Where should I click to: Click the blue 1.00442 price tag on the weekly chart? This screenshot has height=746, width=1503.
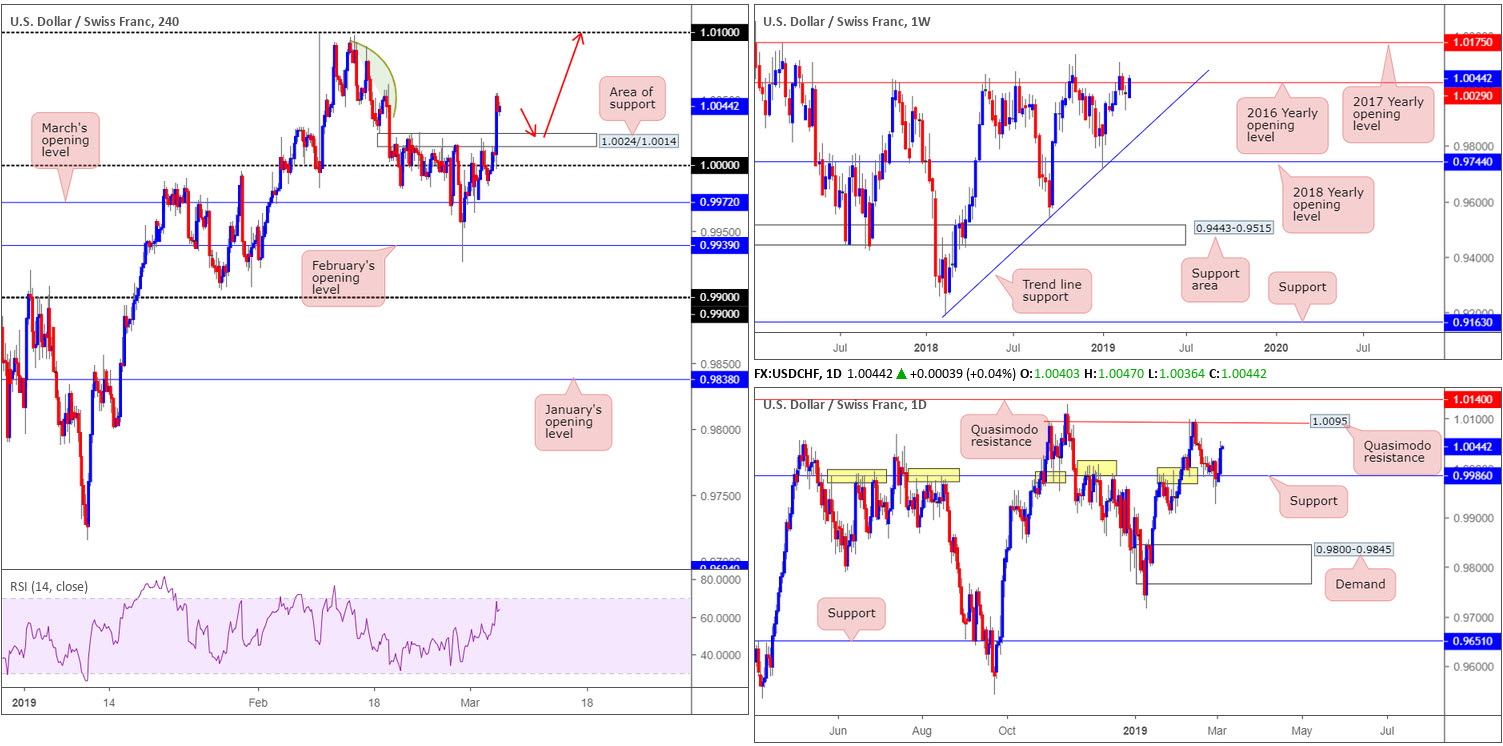[x=1473, y=78]
